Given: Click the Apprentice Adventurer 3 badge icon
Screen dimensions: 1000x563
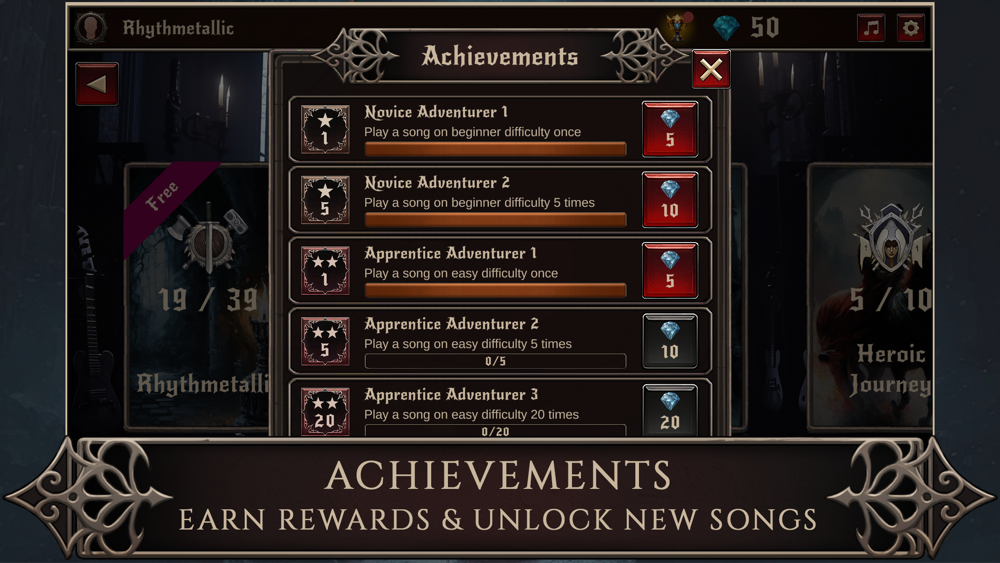Looking at the screenshot, I should pos(325,411).
